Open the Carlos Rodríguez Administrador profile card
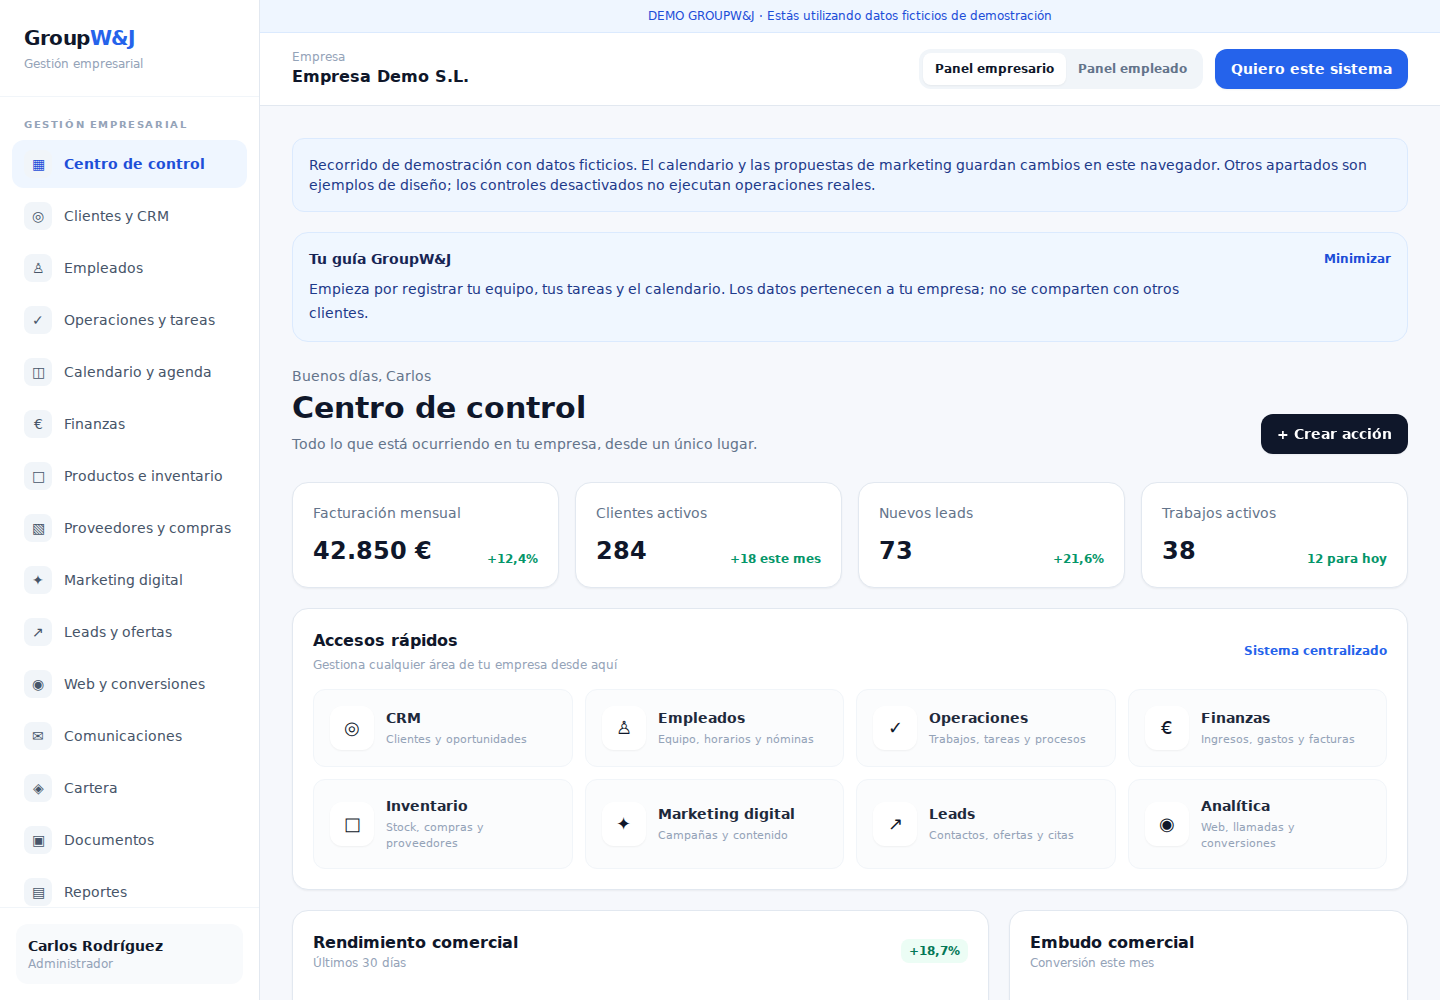This screenshot has width=1440, height=1000. [x=129, y=954]
